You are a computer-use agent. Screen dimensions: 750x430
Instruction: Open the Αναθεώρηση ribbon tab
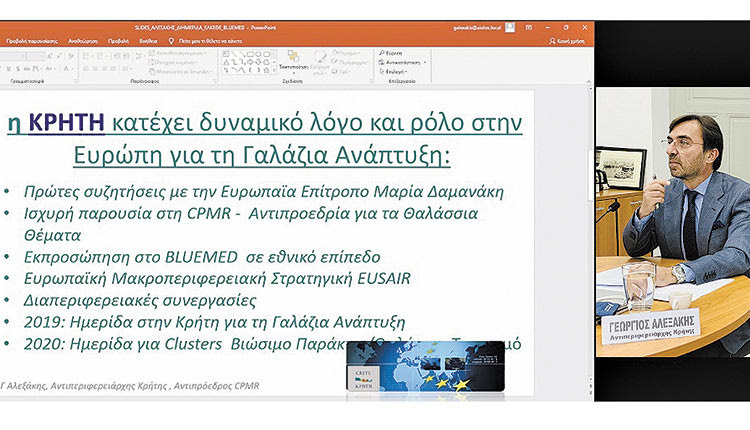(x=83, y=41)
